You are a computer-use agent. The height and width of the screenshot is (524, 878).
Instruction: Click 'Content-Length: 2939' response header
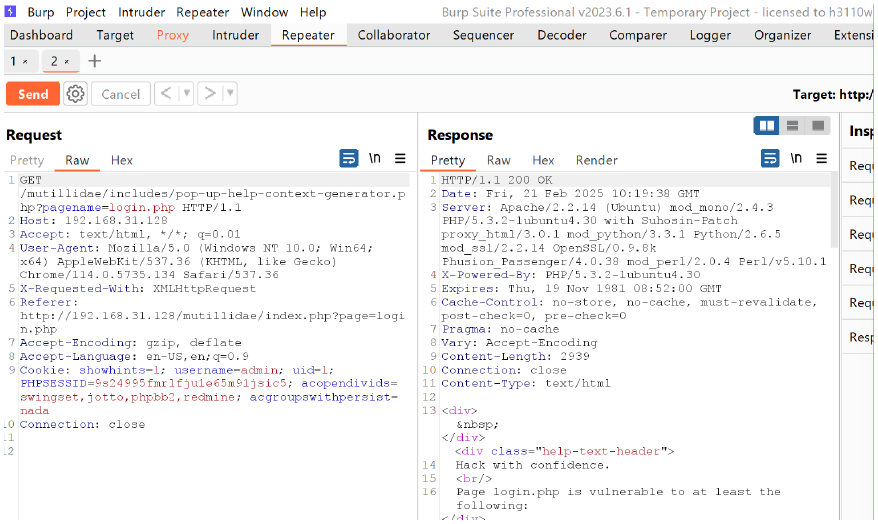[x=515, y=357]
